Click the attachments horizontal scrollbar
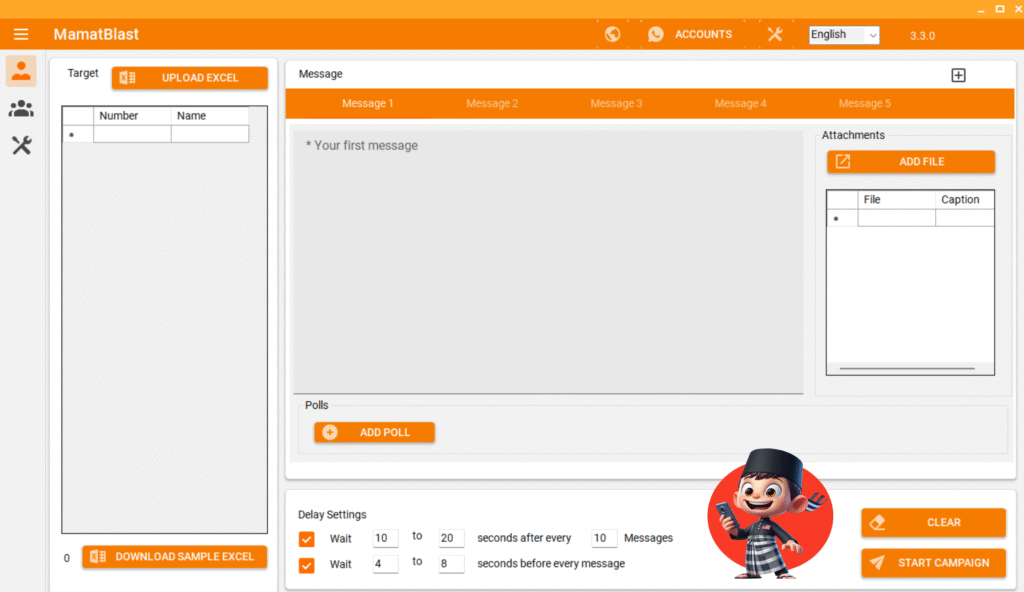 pos(906,369)
